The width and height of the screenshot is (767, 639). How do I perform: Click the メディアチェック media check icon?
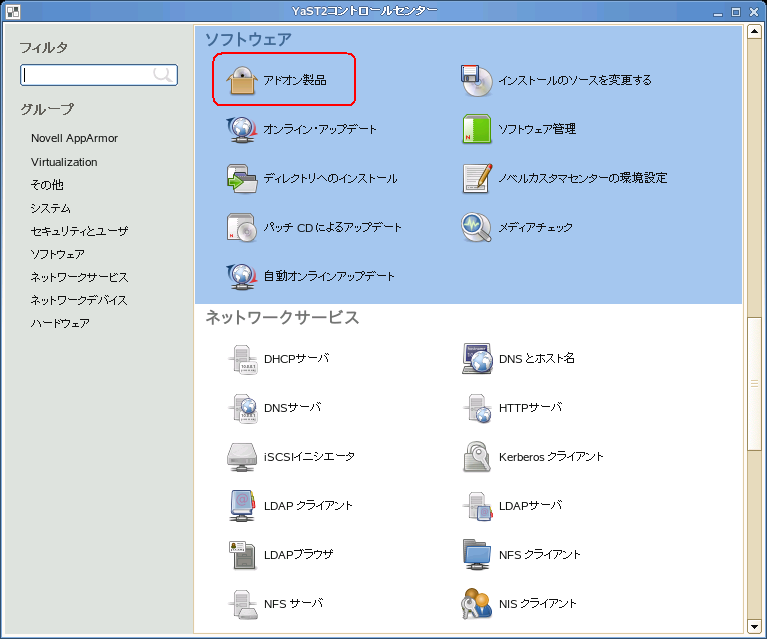pos(477,227)
